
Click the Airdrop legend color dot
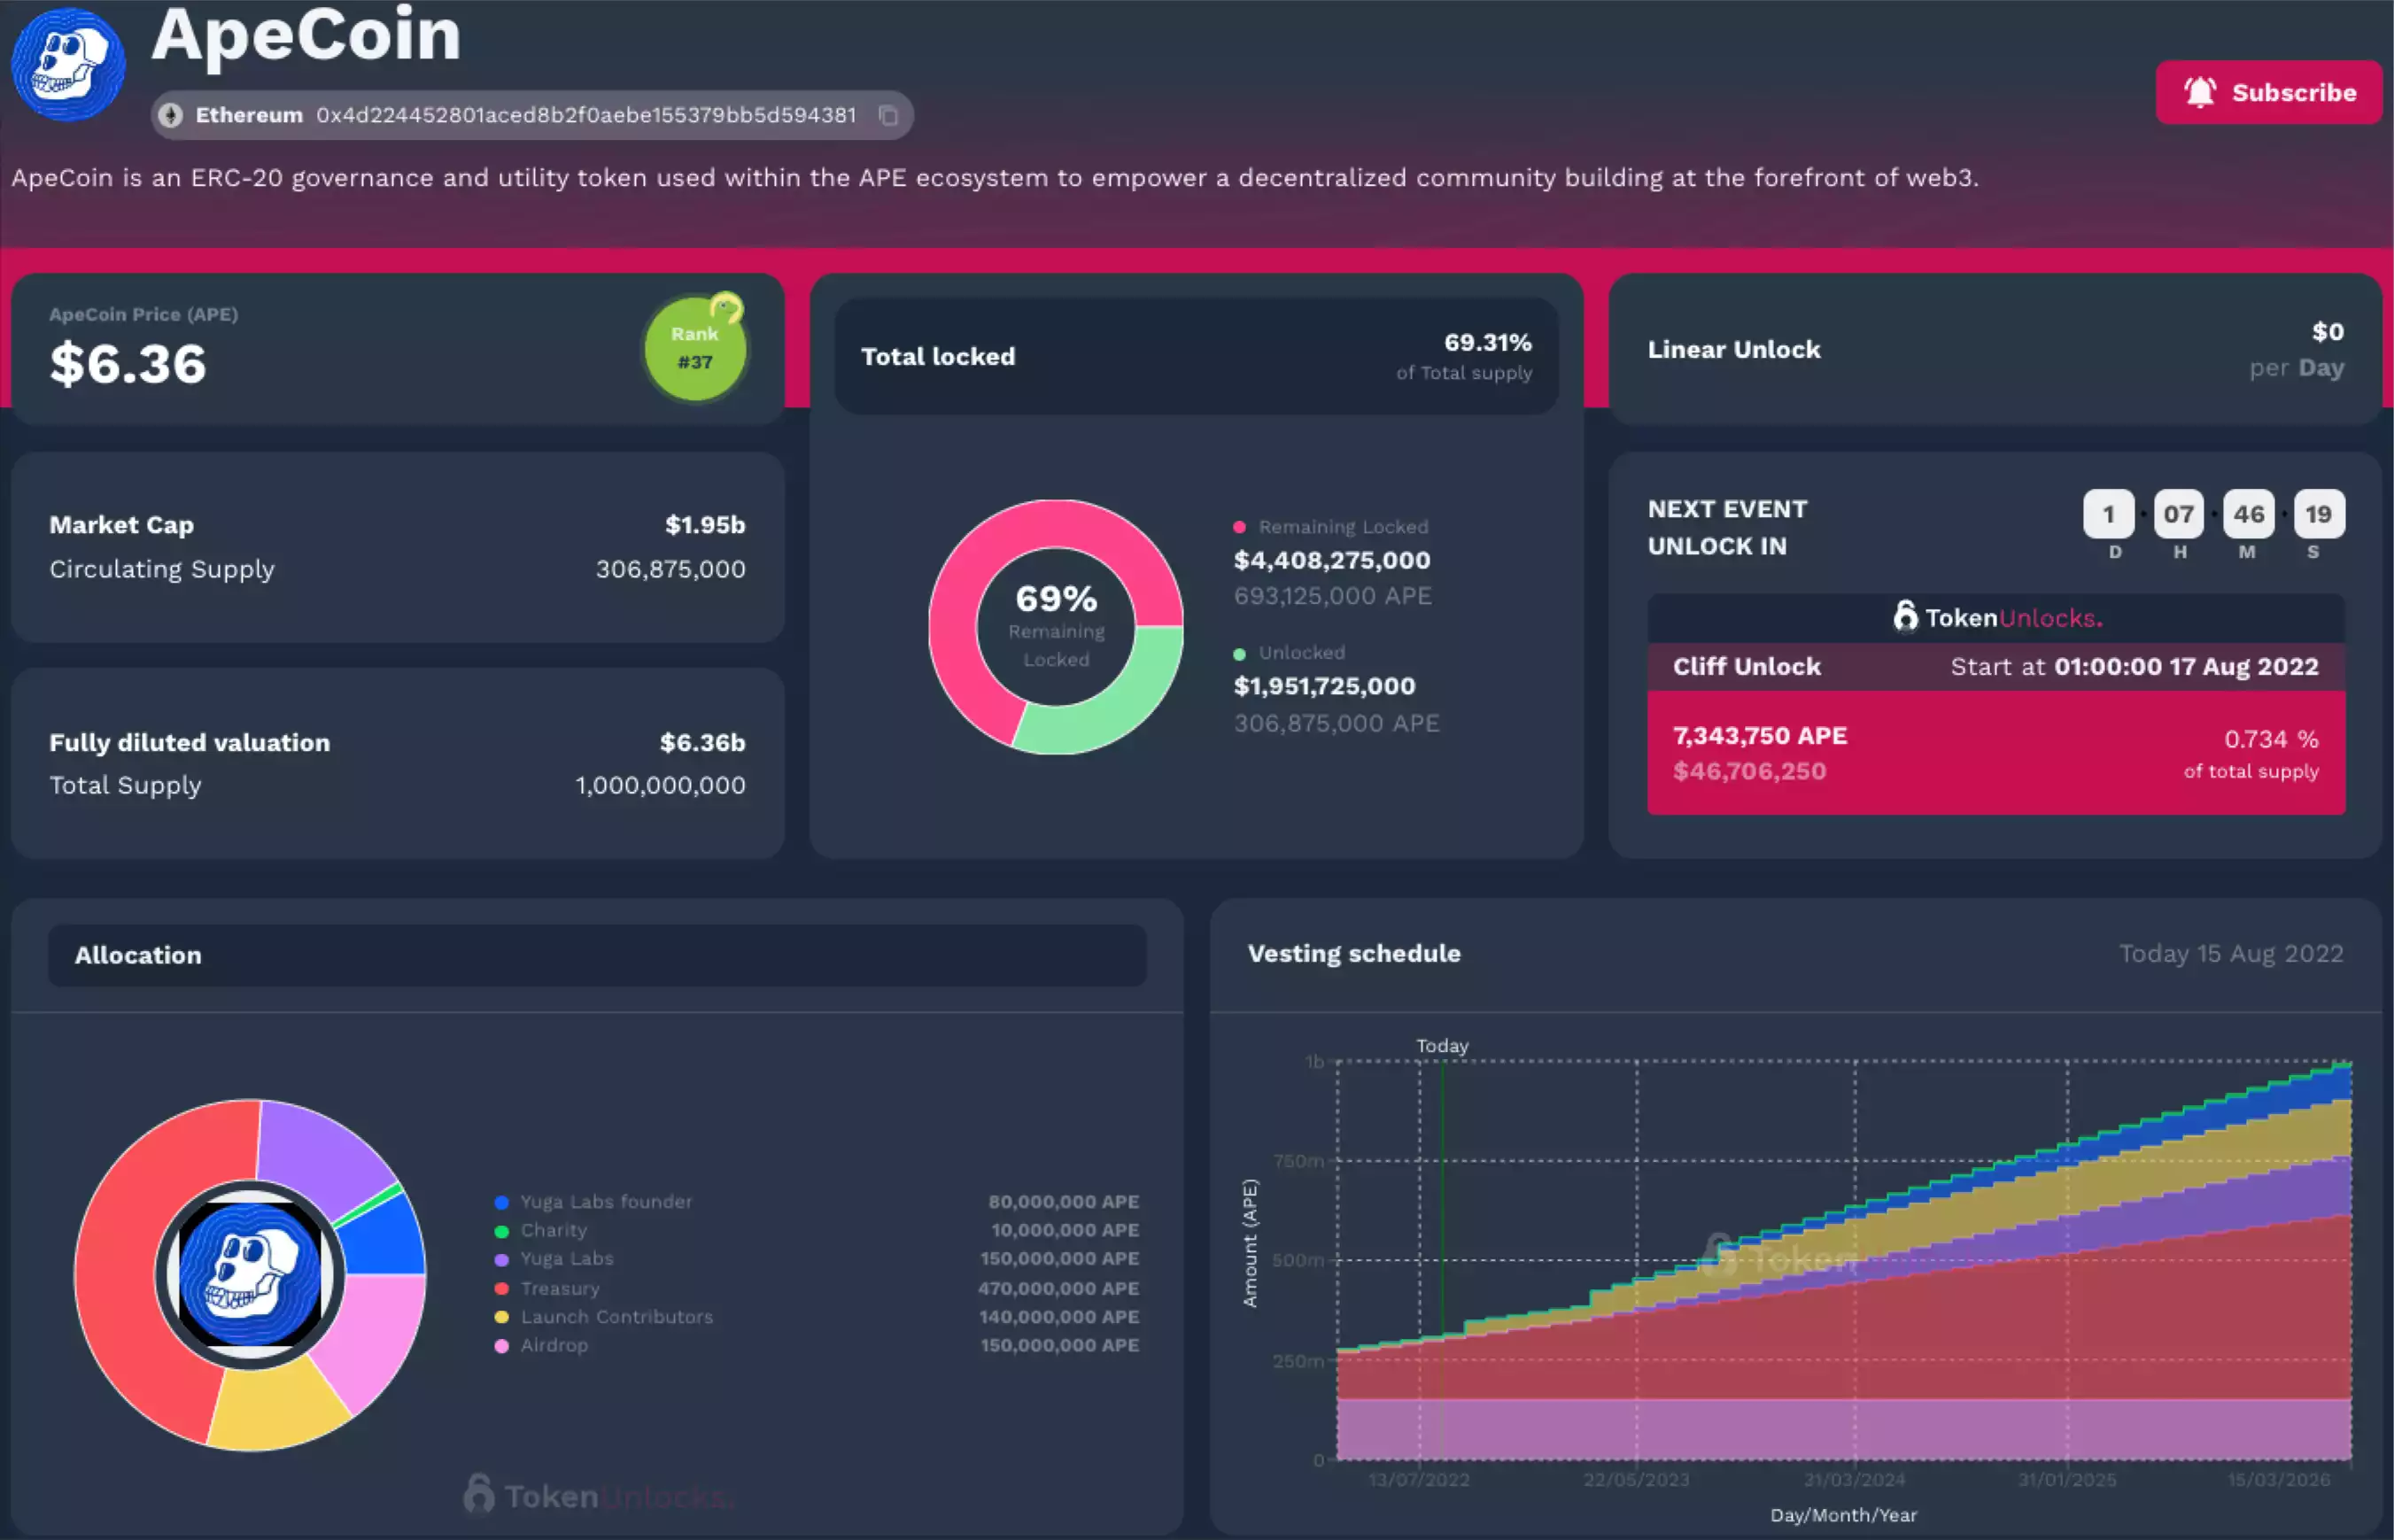point(501,1346)
